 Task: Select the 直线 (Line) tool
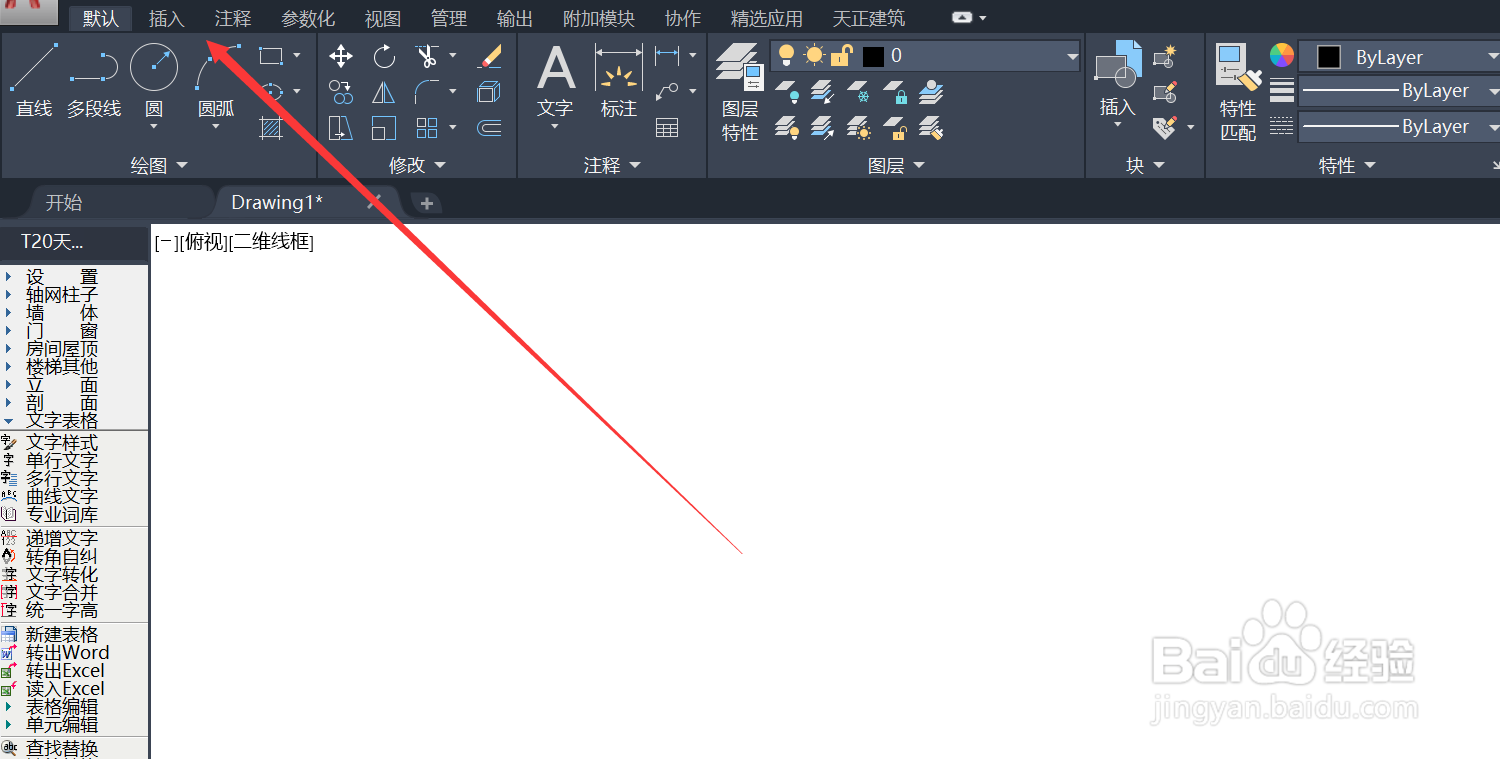[x=34, y=80]
